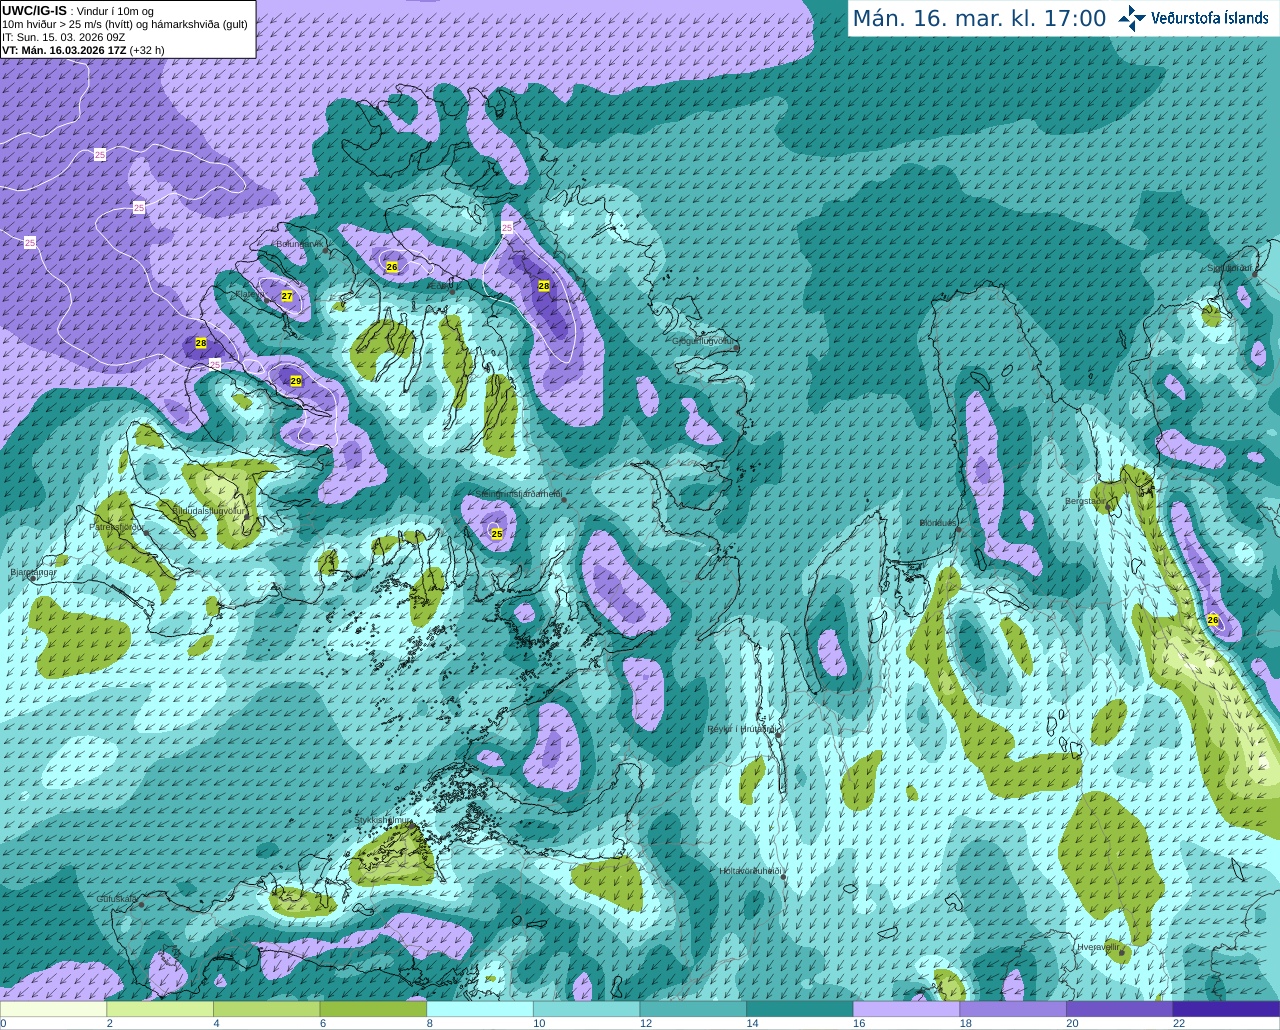Click the Flateyri place label
The width and height of the screenshot is (1280, 1030).
point(248,294)
